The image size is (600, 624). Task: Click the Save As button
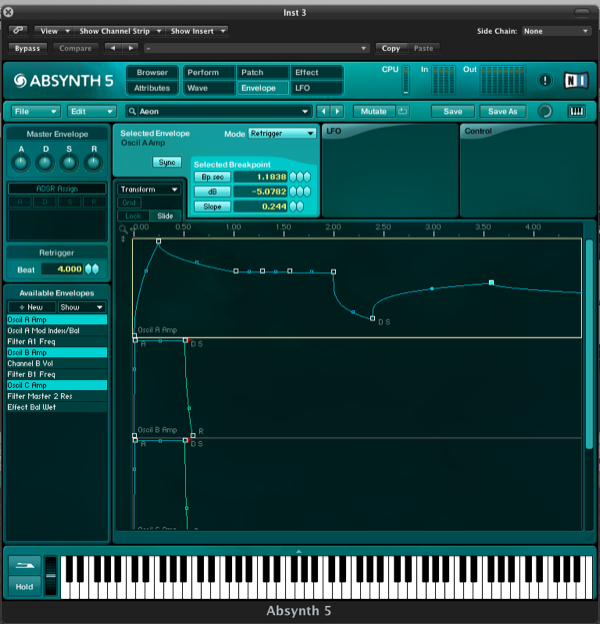point(503,111)
